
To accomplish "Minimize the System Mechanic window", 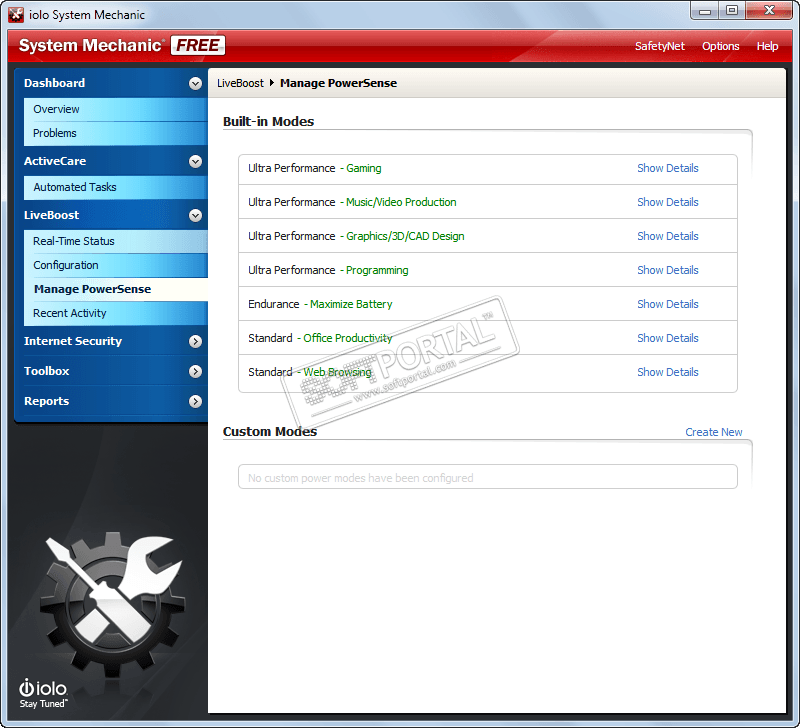I will tap(705, 11).
